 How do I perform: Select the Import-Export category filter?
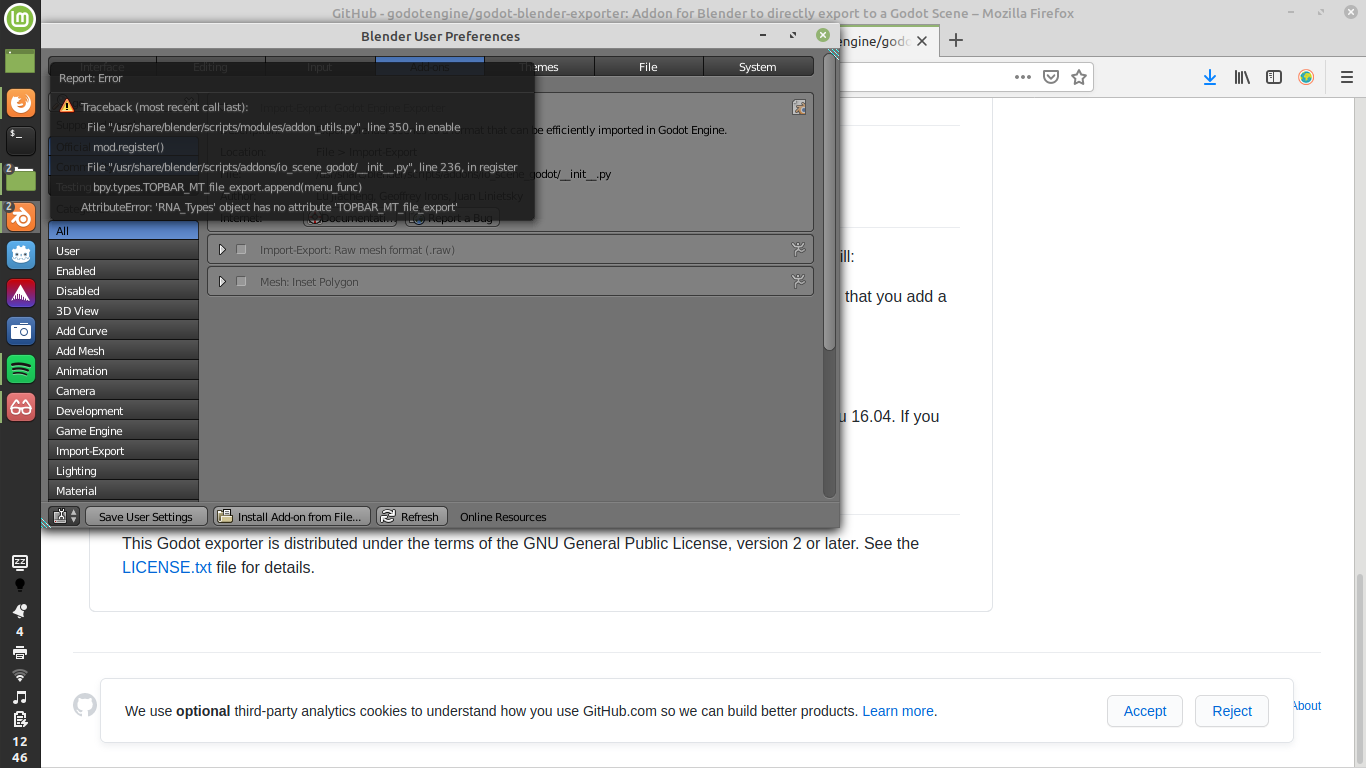[123, 450]
